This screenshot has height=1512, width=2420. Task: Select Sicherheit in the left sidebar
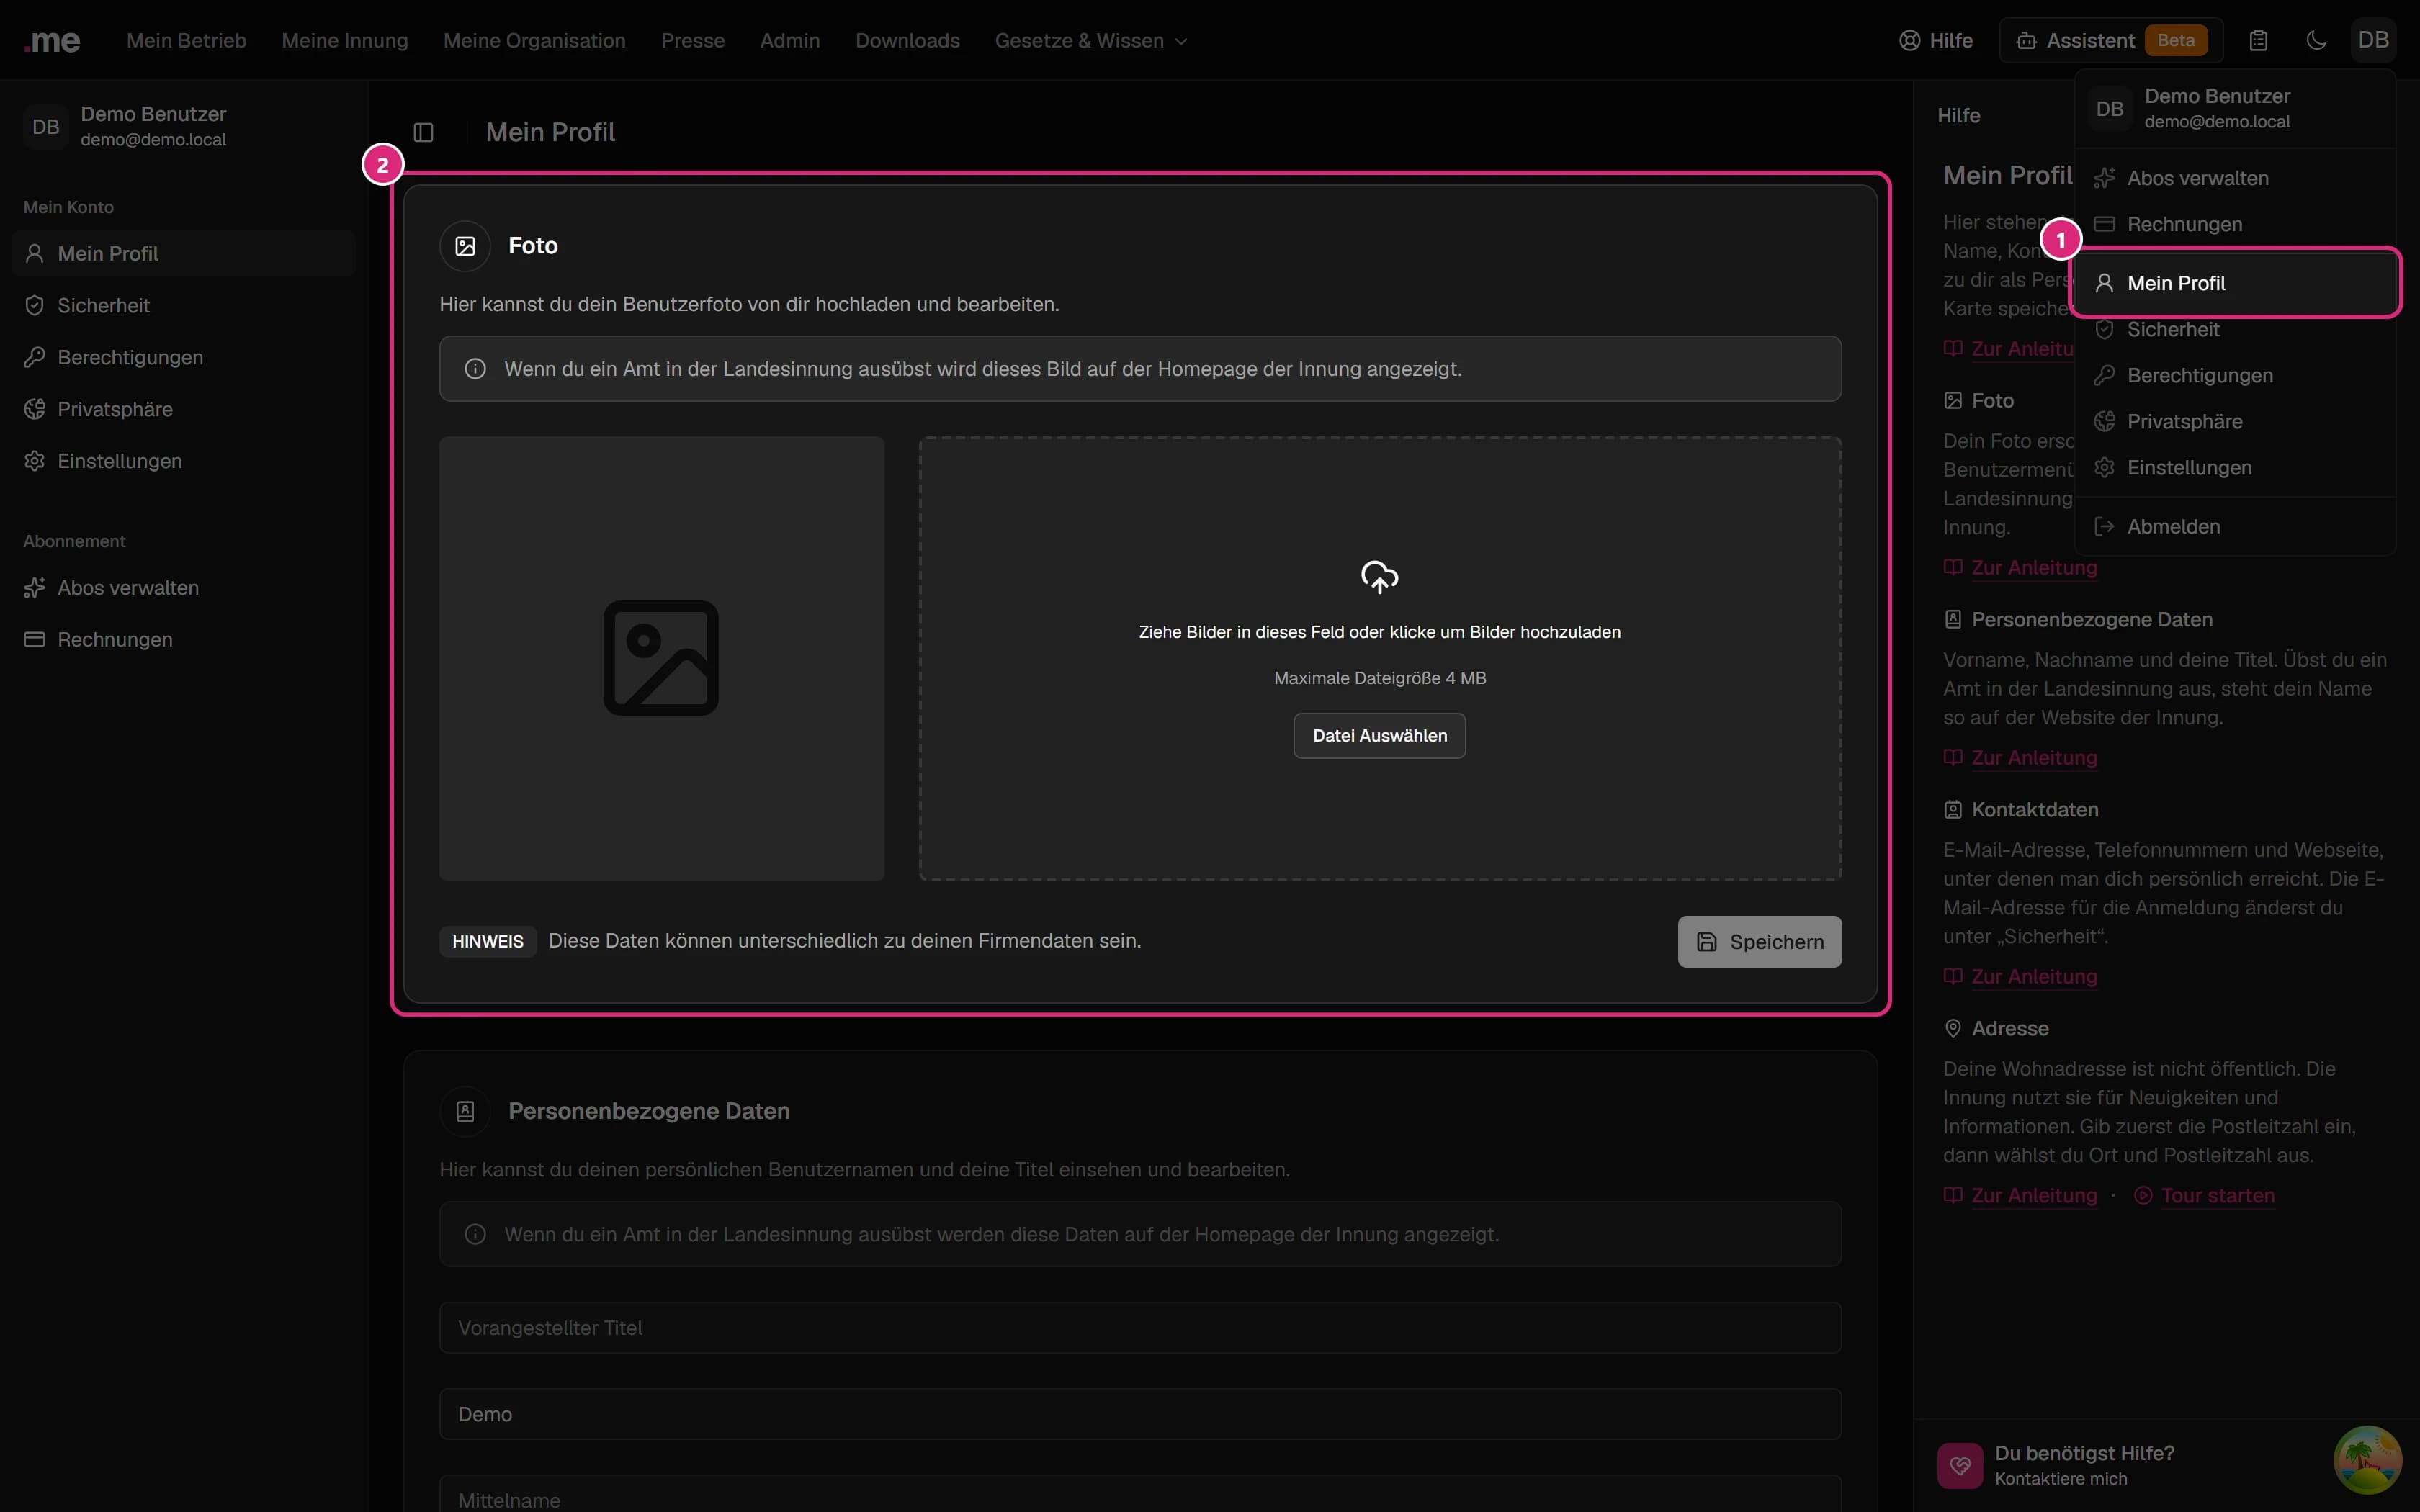(x=184, y=306)
